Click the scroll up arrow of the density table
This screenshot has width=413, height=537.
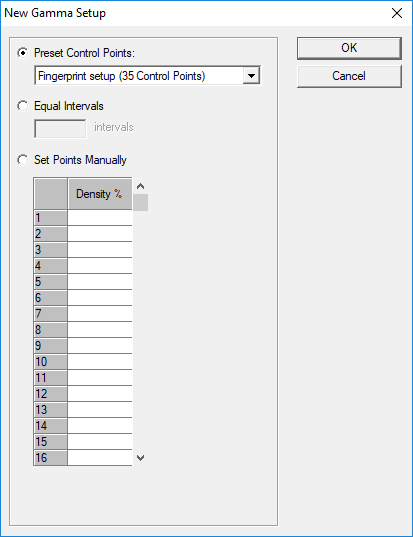click(x=140, y=186)
